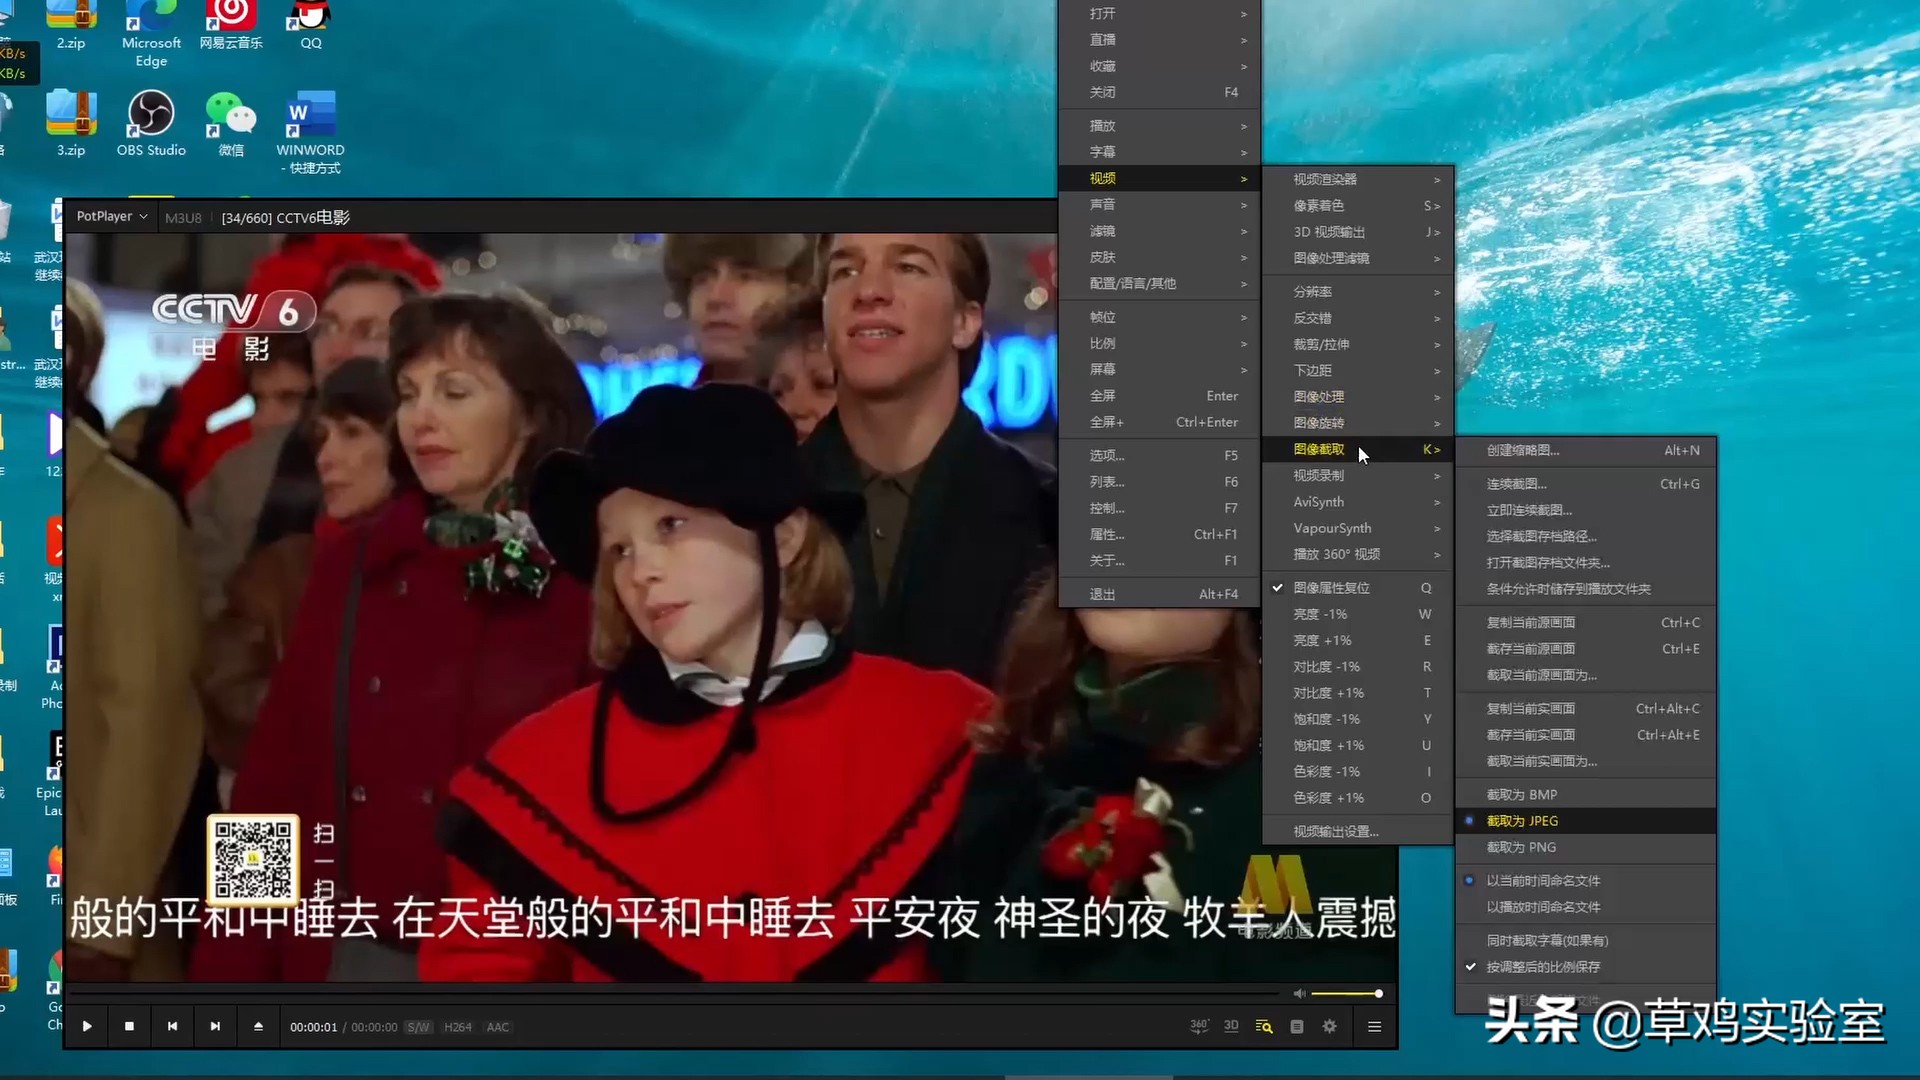Click the playback seek bar

[675, 993]
